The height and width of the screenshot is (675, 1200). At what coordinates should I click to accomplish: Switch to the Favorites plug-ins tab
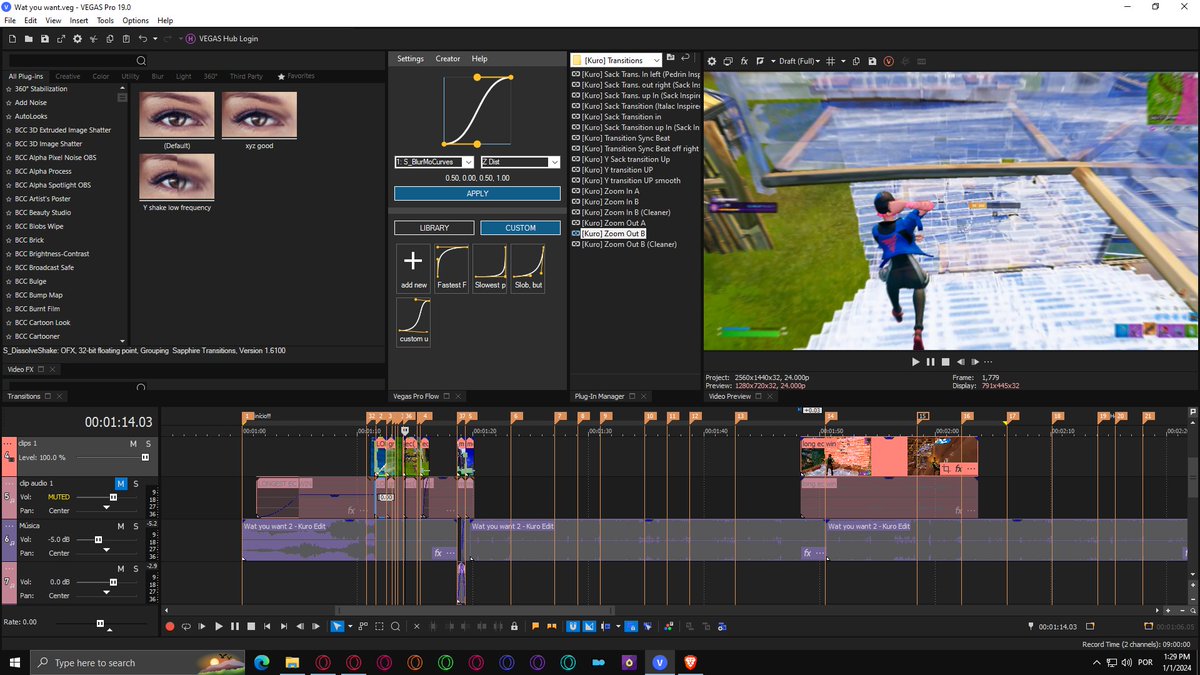pos(296,76)
